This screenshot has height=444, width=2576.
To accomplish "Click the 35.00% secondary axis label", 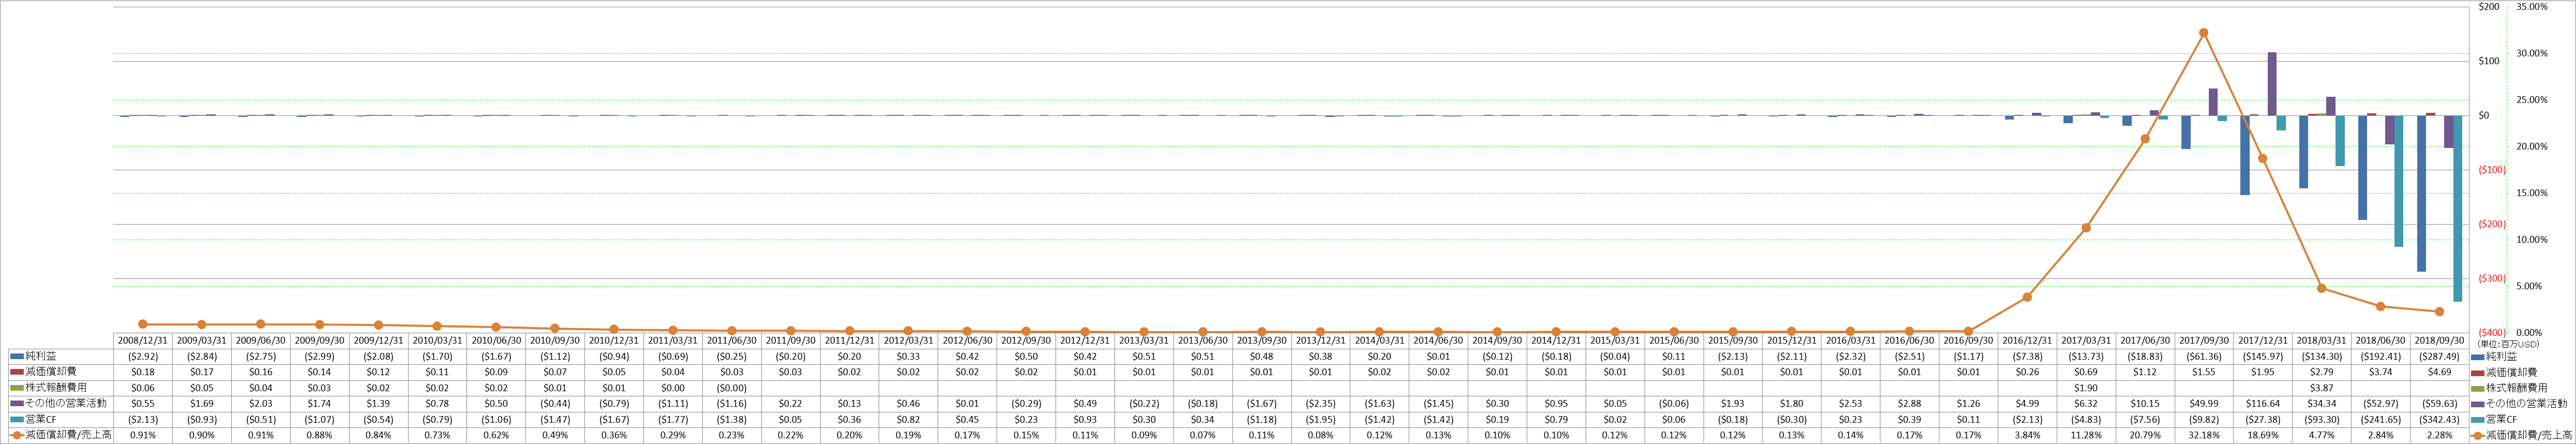I will 2531,7.
